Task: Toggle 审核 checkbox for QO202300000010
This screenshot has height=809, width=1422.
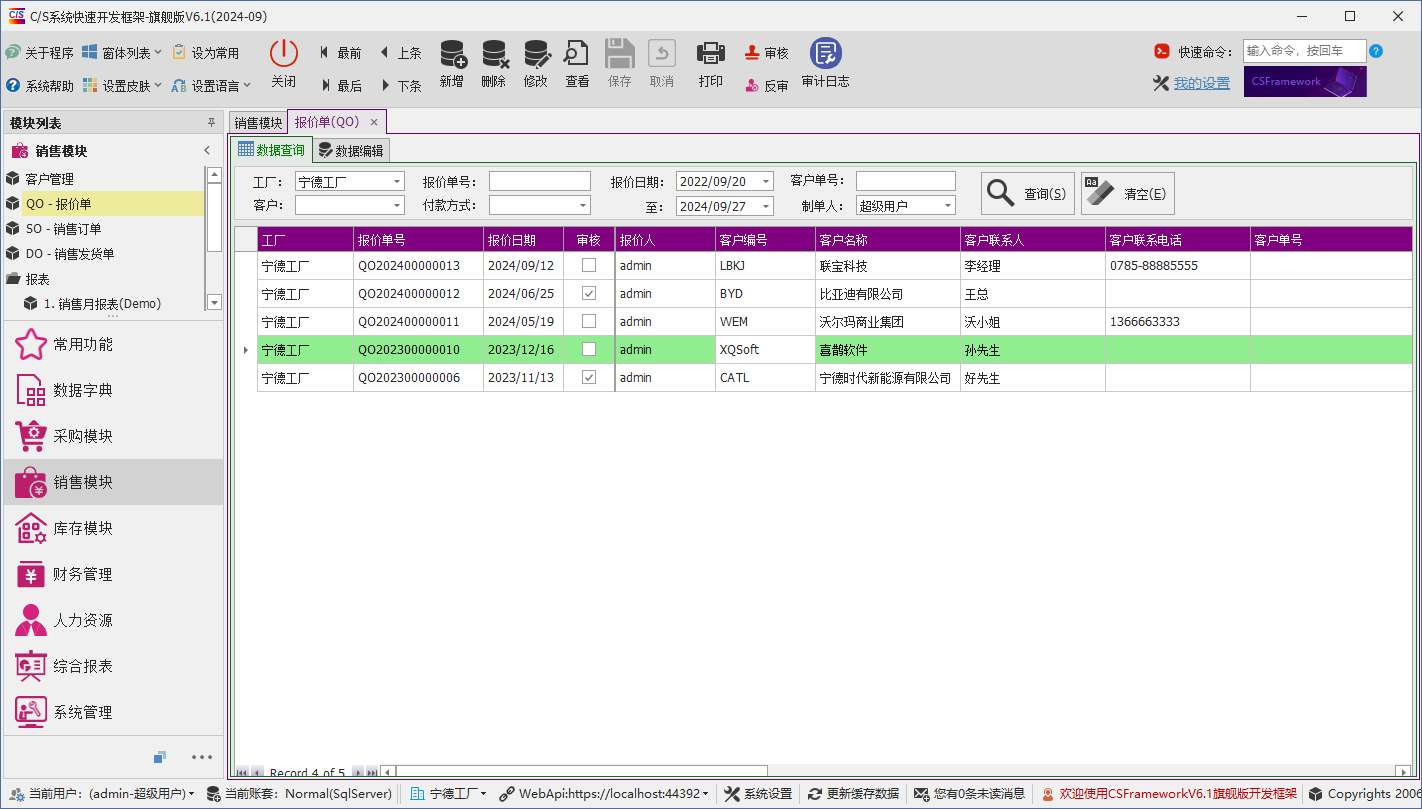Action: [x=589, y=349]
